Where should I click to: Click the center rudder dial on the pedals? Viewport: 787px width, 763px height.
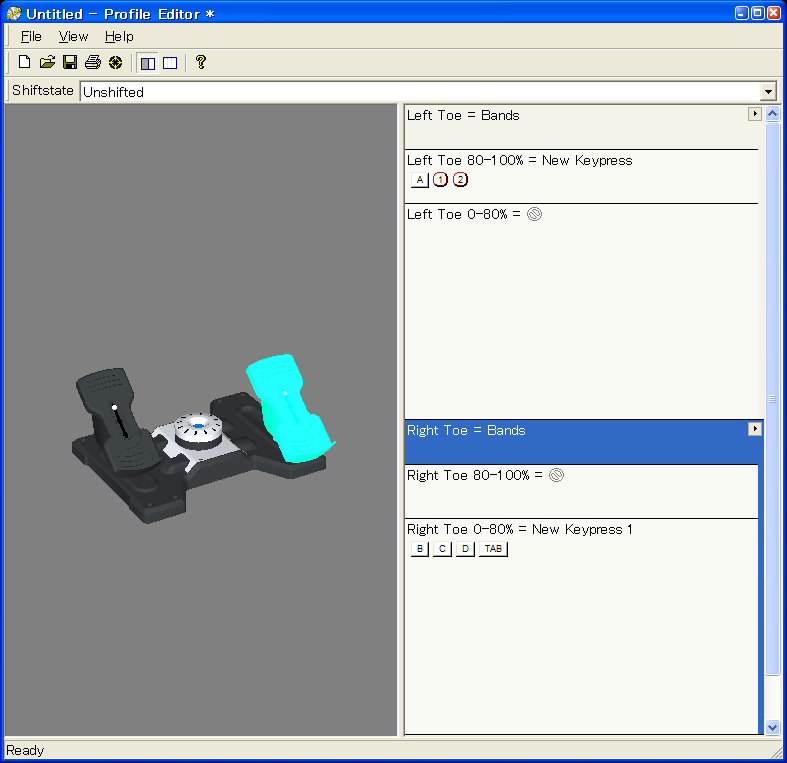(198, 430)
